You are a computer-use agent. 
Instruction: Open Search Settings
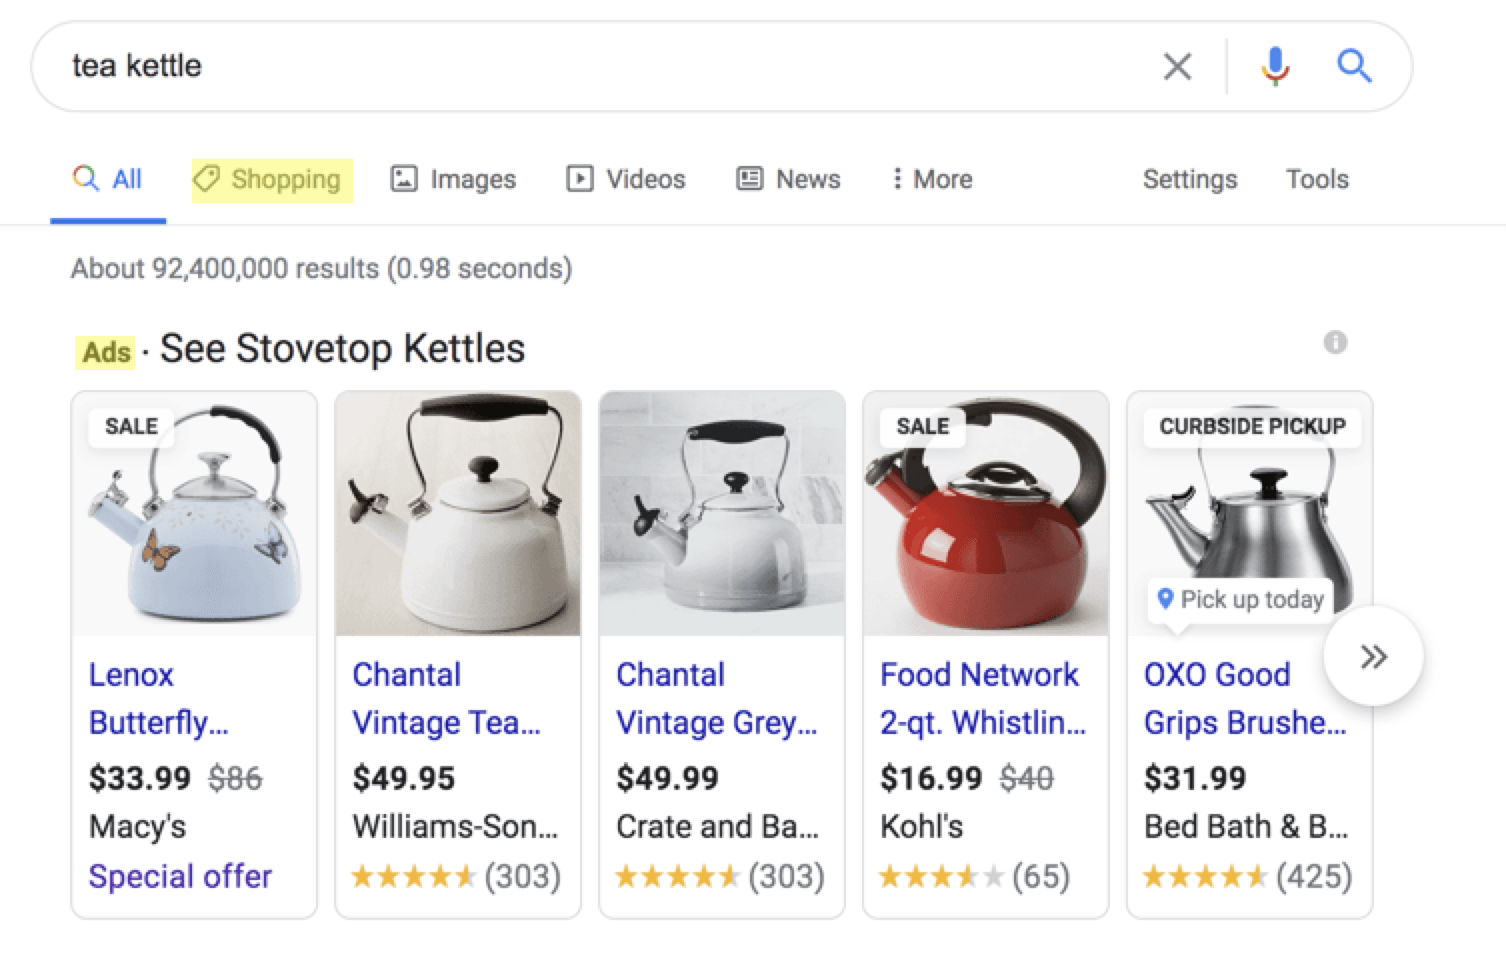[x=1189, y=178]
